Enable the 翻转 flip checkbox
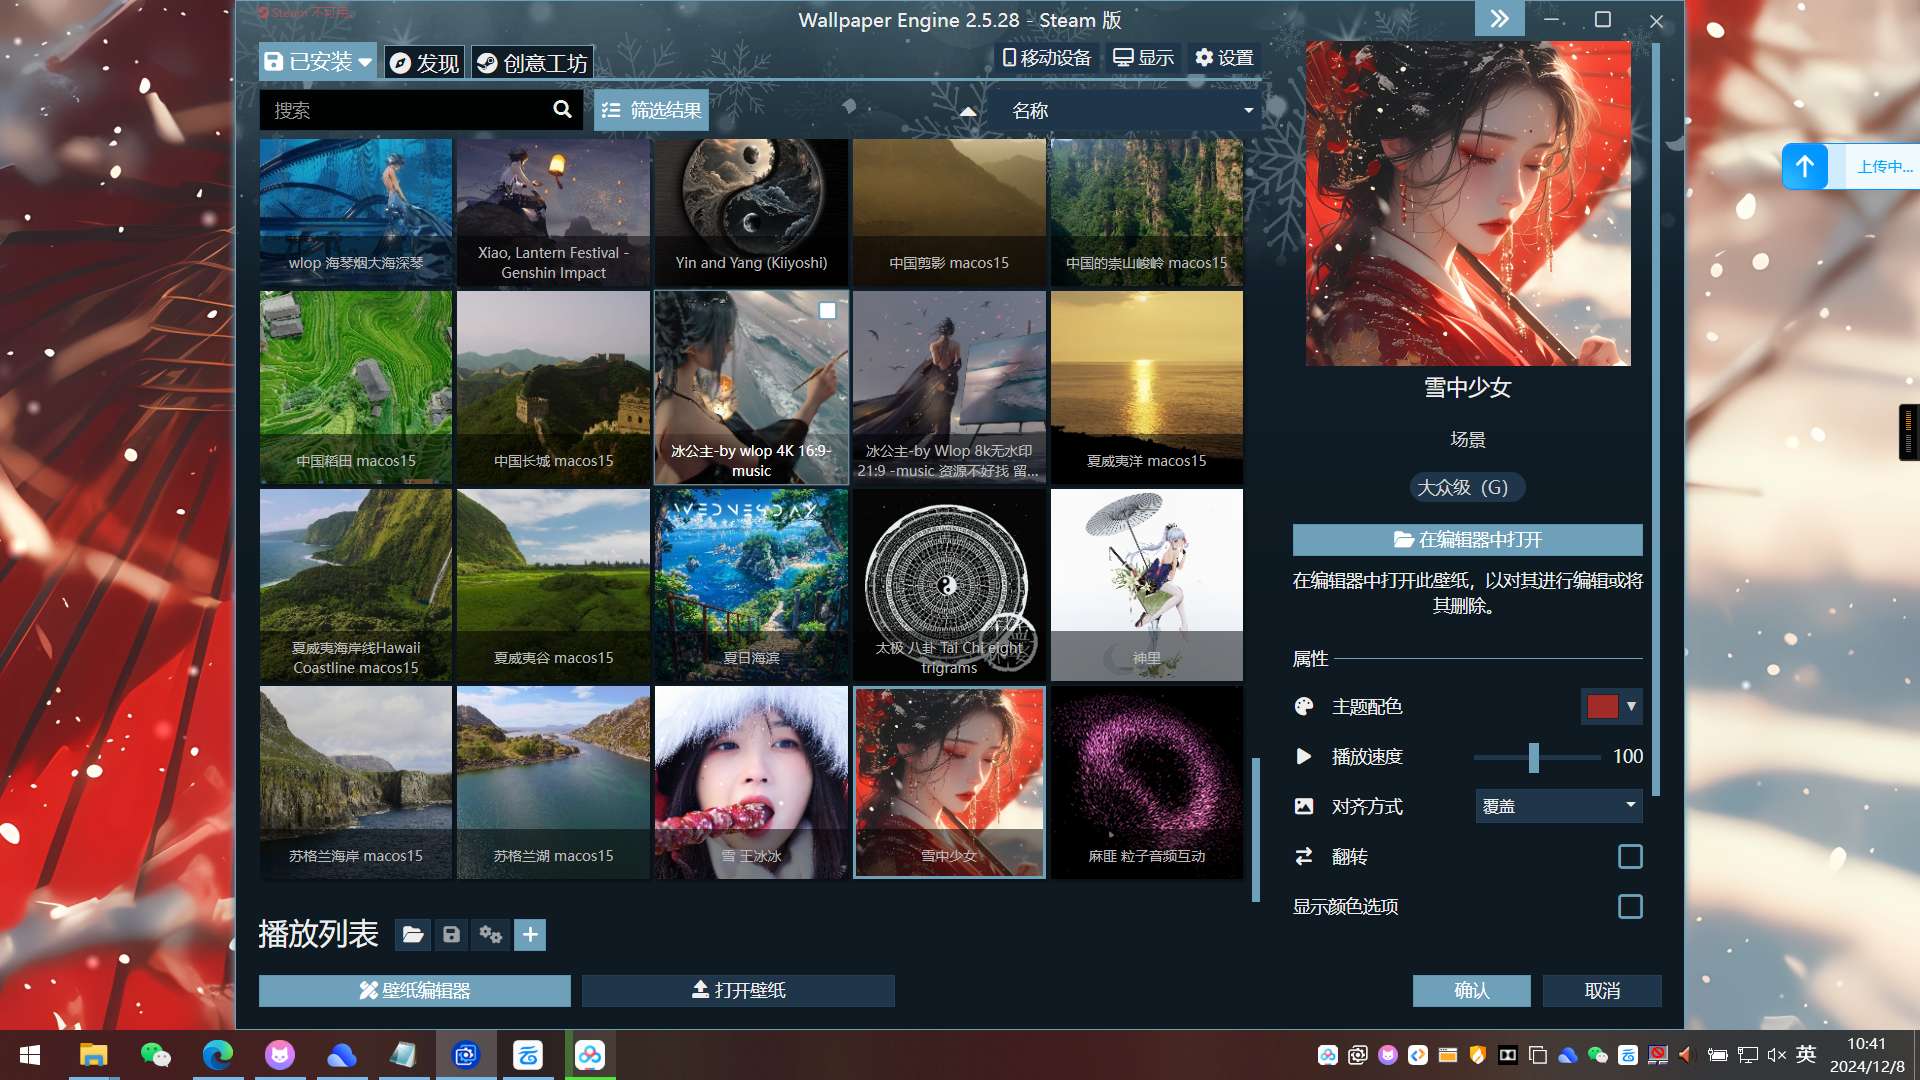The image size is (1920, 1080). pos(1630,856)
